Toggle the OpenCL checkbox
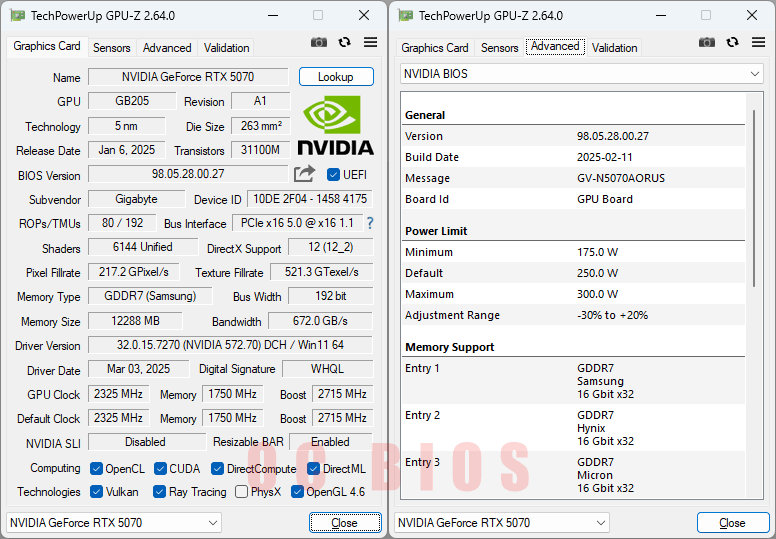The width and height of the screenshot is (776, 539). coord(97,469)
